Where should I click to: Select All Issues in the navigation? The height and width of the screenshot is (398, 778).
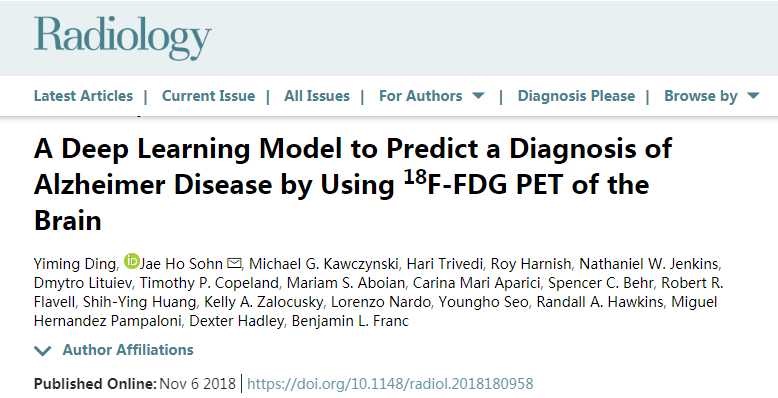coord(317,96)
